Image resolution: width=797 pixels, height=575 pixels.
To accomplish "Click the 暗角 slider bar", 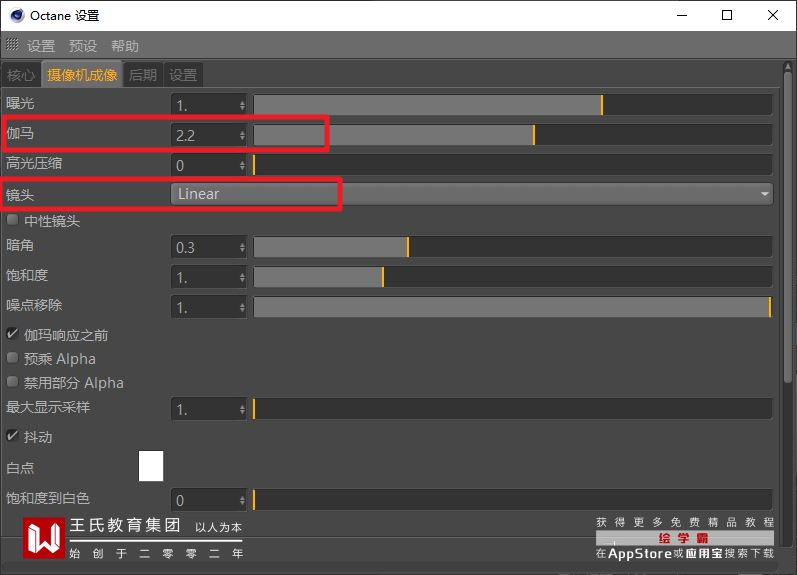I will tap(513, 247).
